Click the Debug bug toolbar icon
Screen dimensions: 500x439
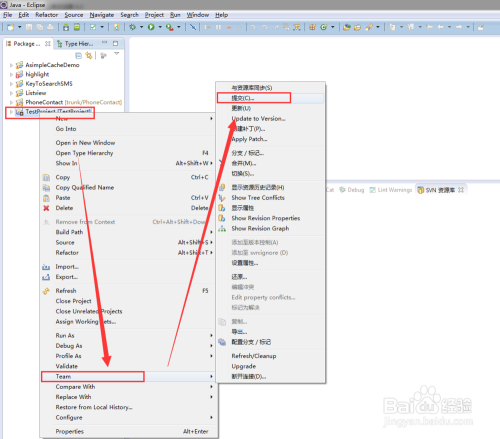coord(133,27)
